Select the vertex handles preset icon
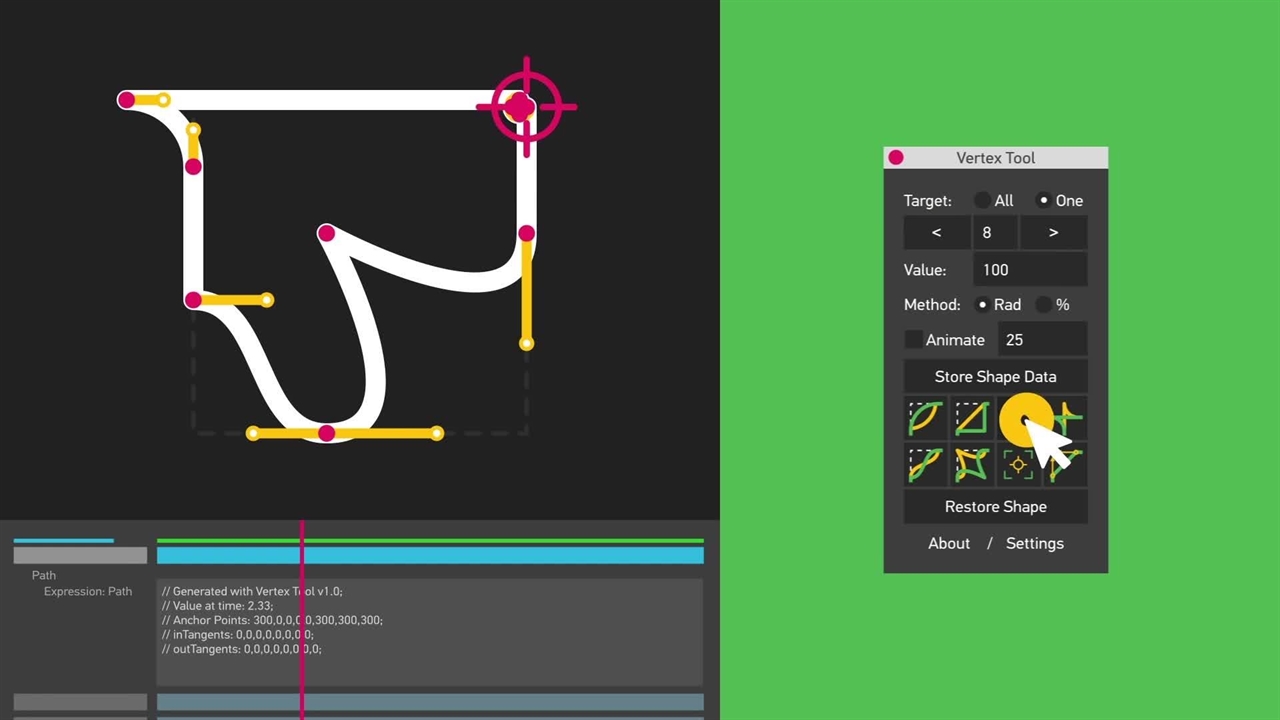The width and height of the screenshot is (1280, 720). click(x=1064, y=464)
